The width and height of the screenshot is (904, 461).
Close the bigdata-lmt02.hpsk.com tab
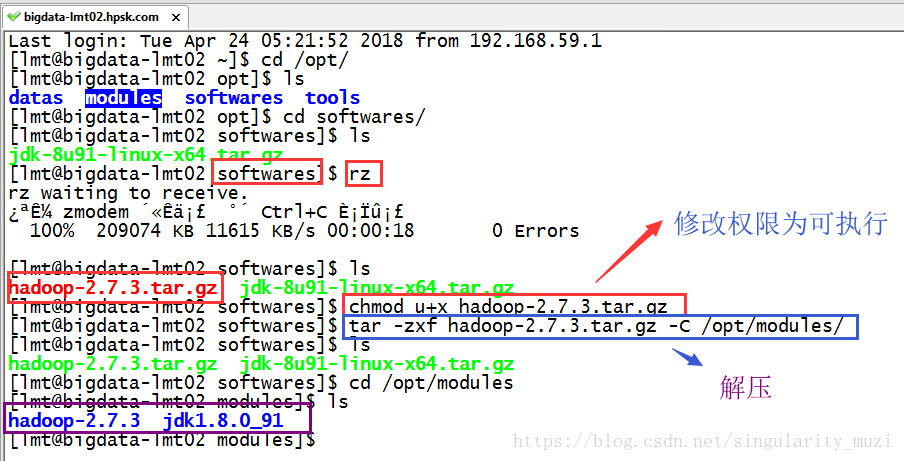[176, 18]
